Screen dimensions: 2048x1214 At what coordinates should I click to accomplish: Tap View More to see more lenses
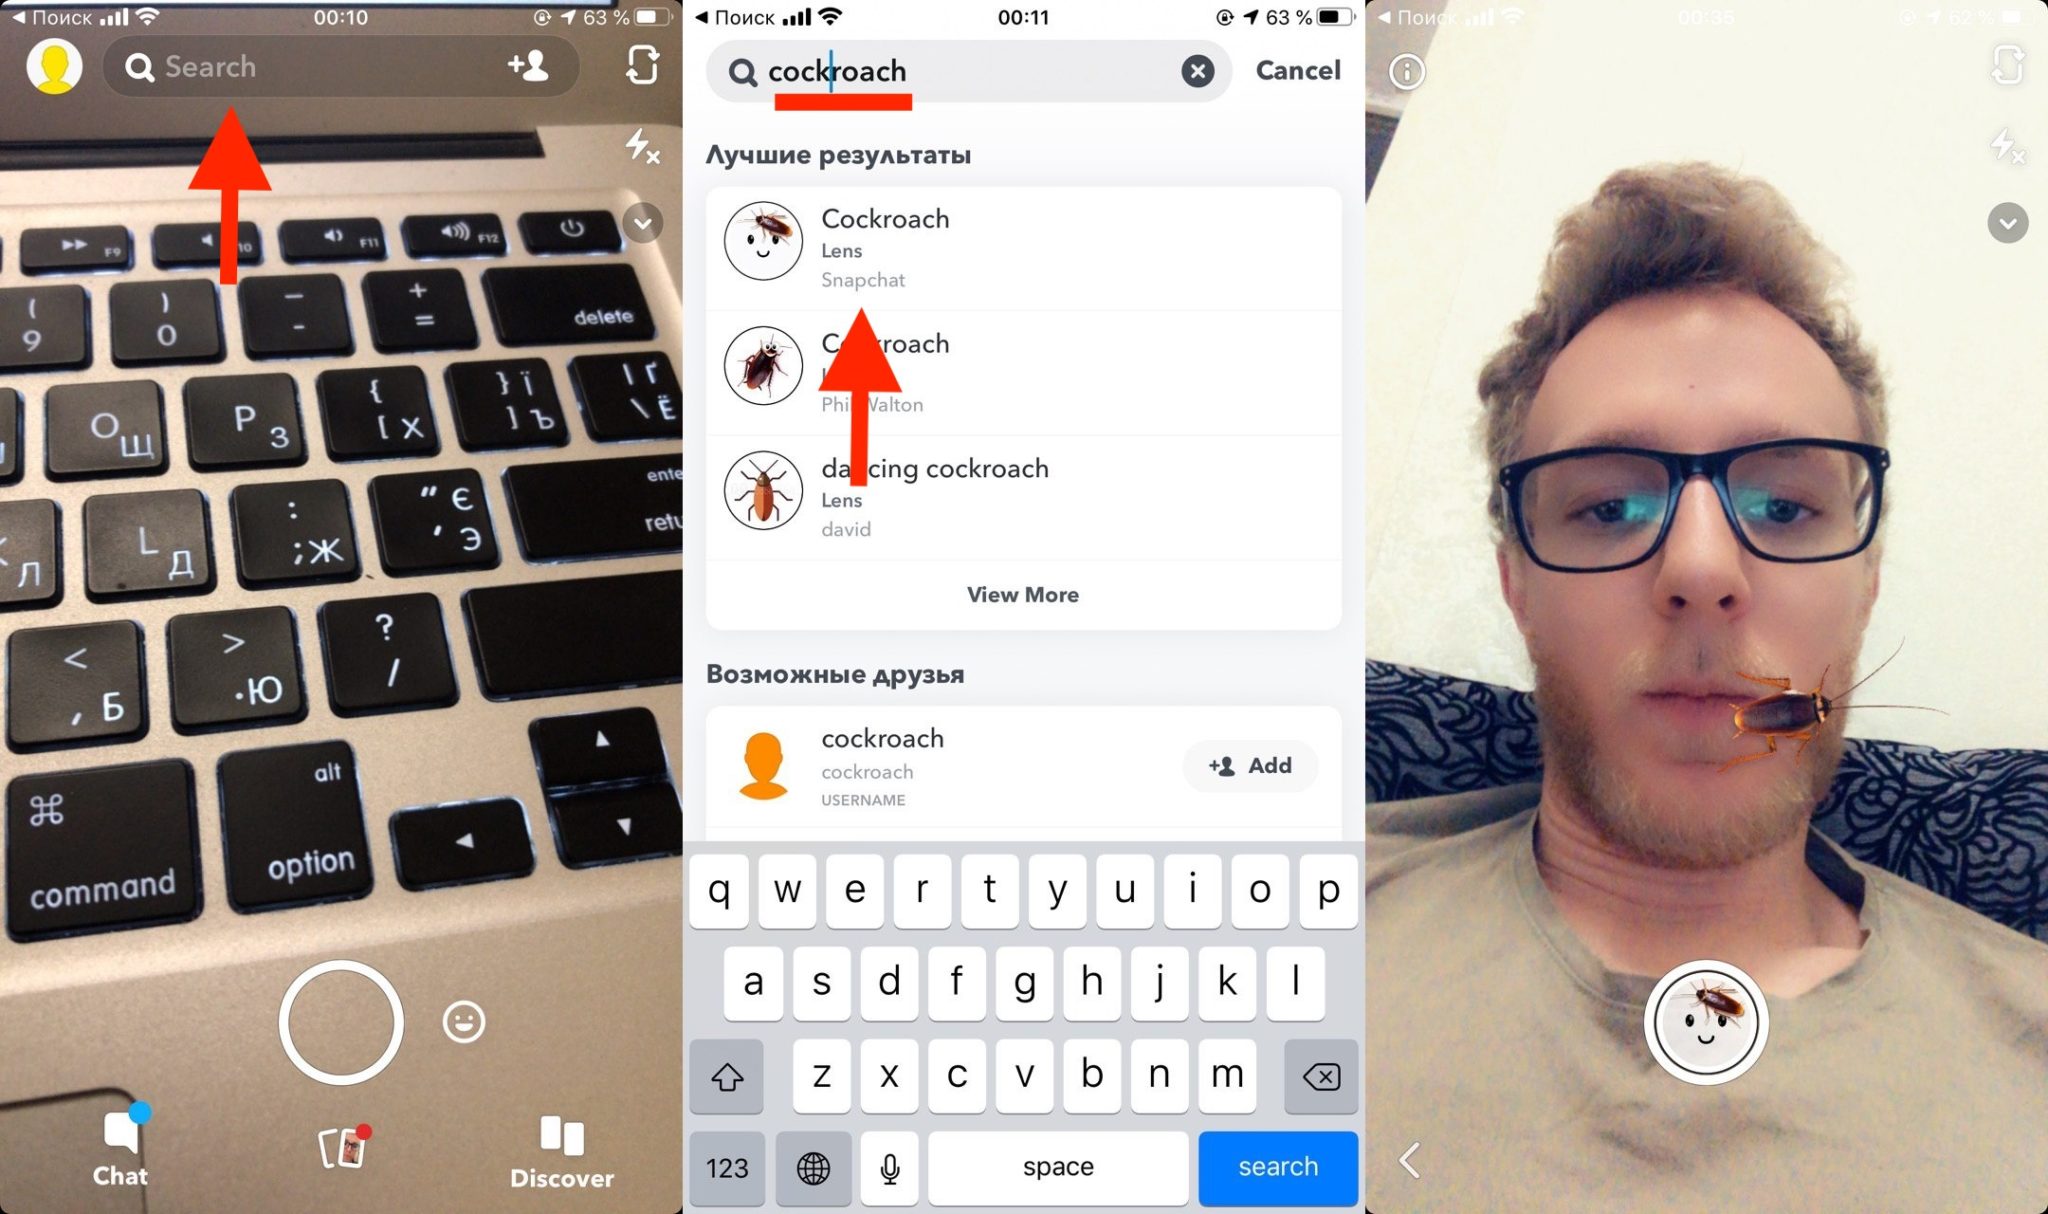coord(1022,593)
